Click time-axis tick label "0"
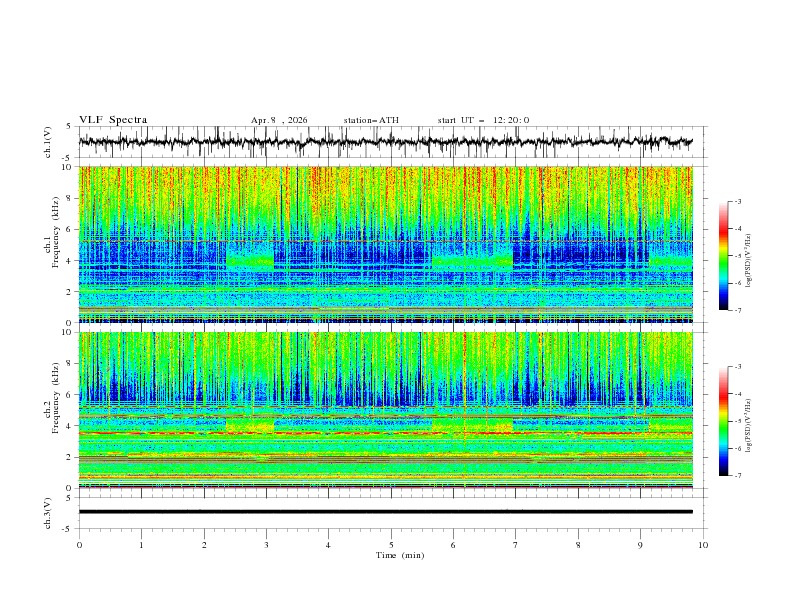This screenshot has width=792, height=612. pyautogui.click(x=79, y=545)
